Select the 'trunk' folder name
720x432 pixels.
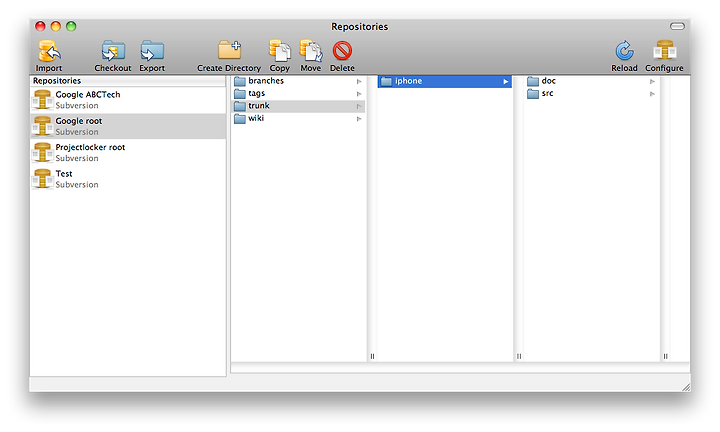pos(259,106)
